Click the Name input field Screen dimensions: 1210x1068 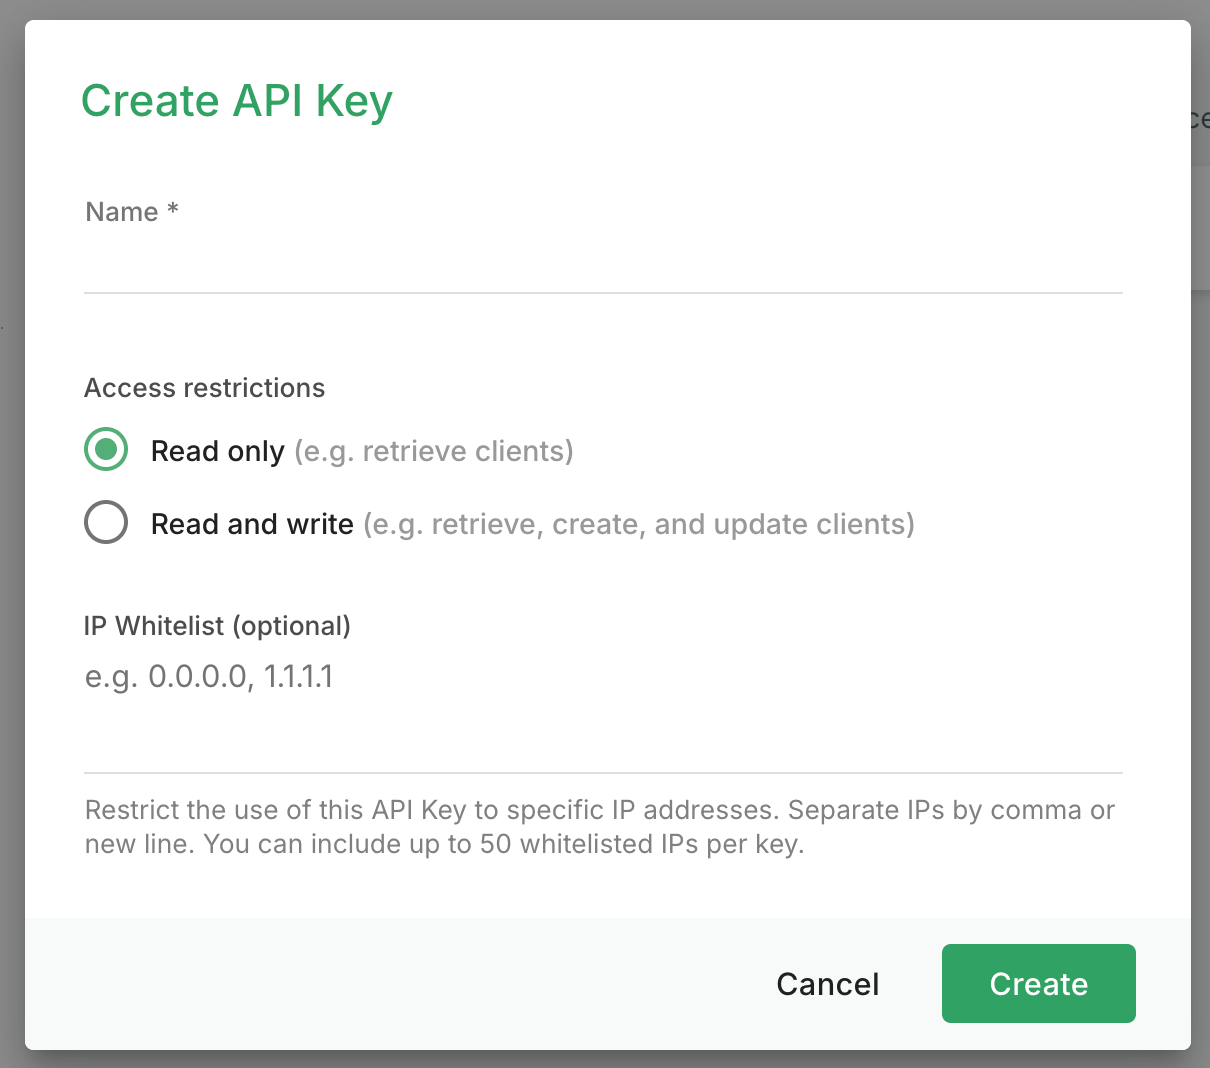[x=602, y=264]
